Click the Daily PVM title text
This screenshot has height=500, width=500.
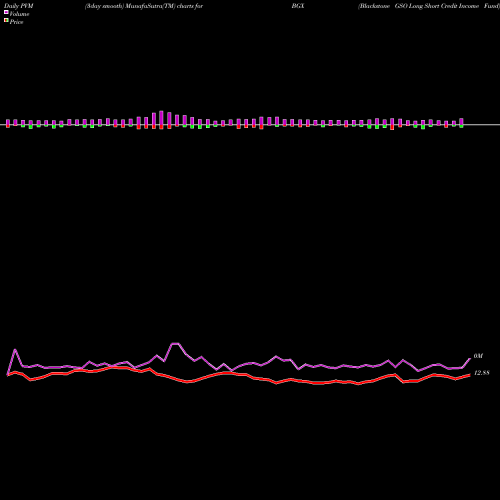tap(19, 6)
